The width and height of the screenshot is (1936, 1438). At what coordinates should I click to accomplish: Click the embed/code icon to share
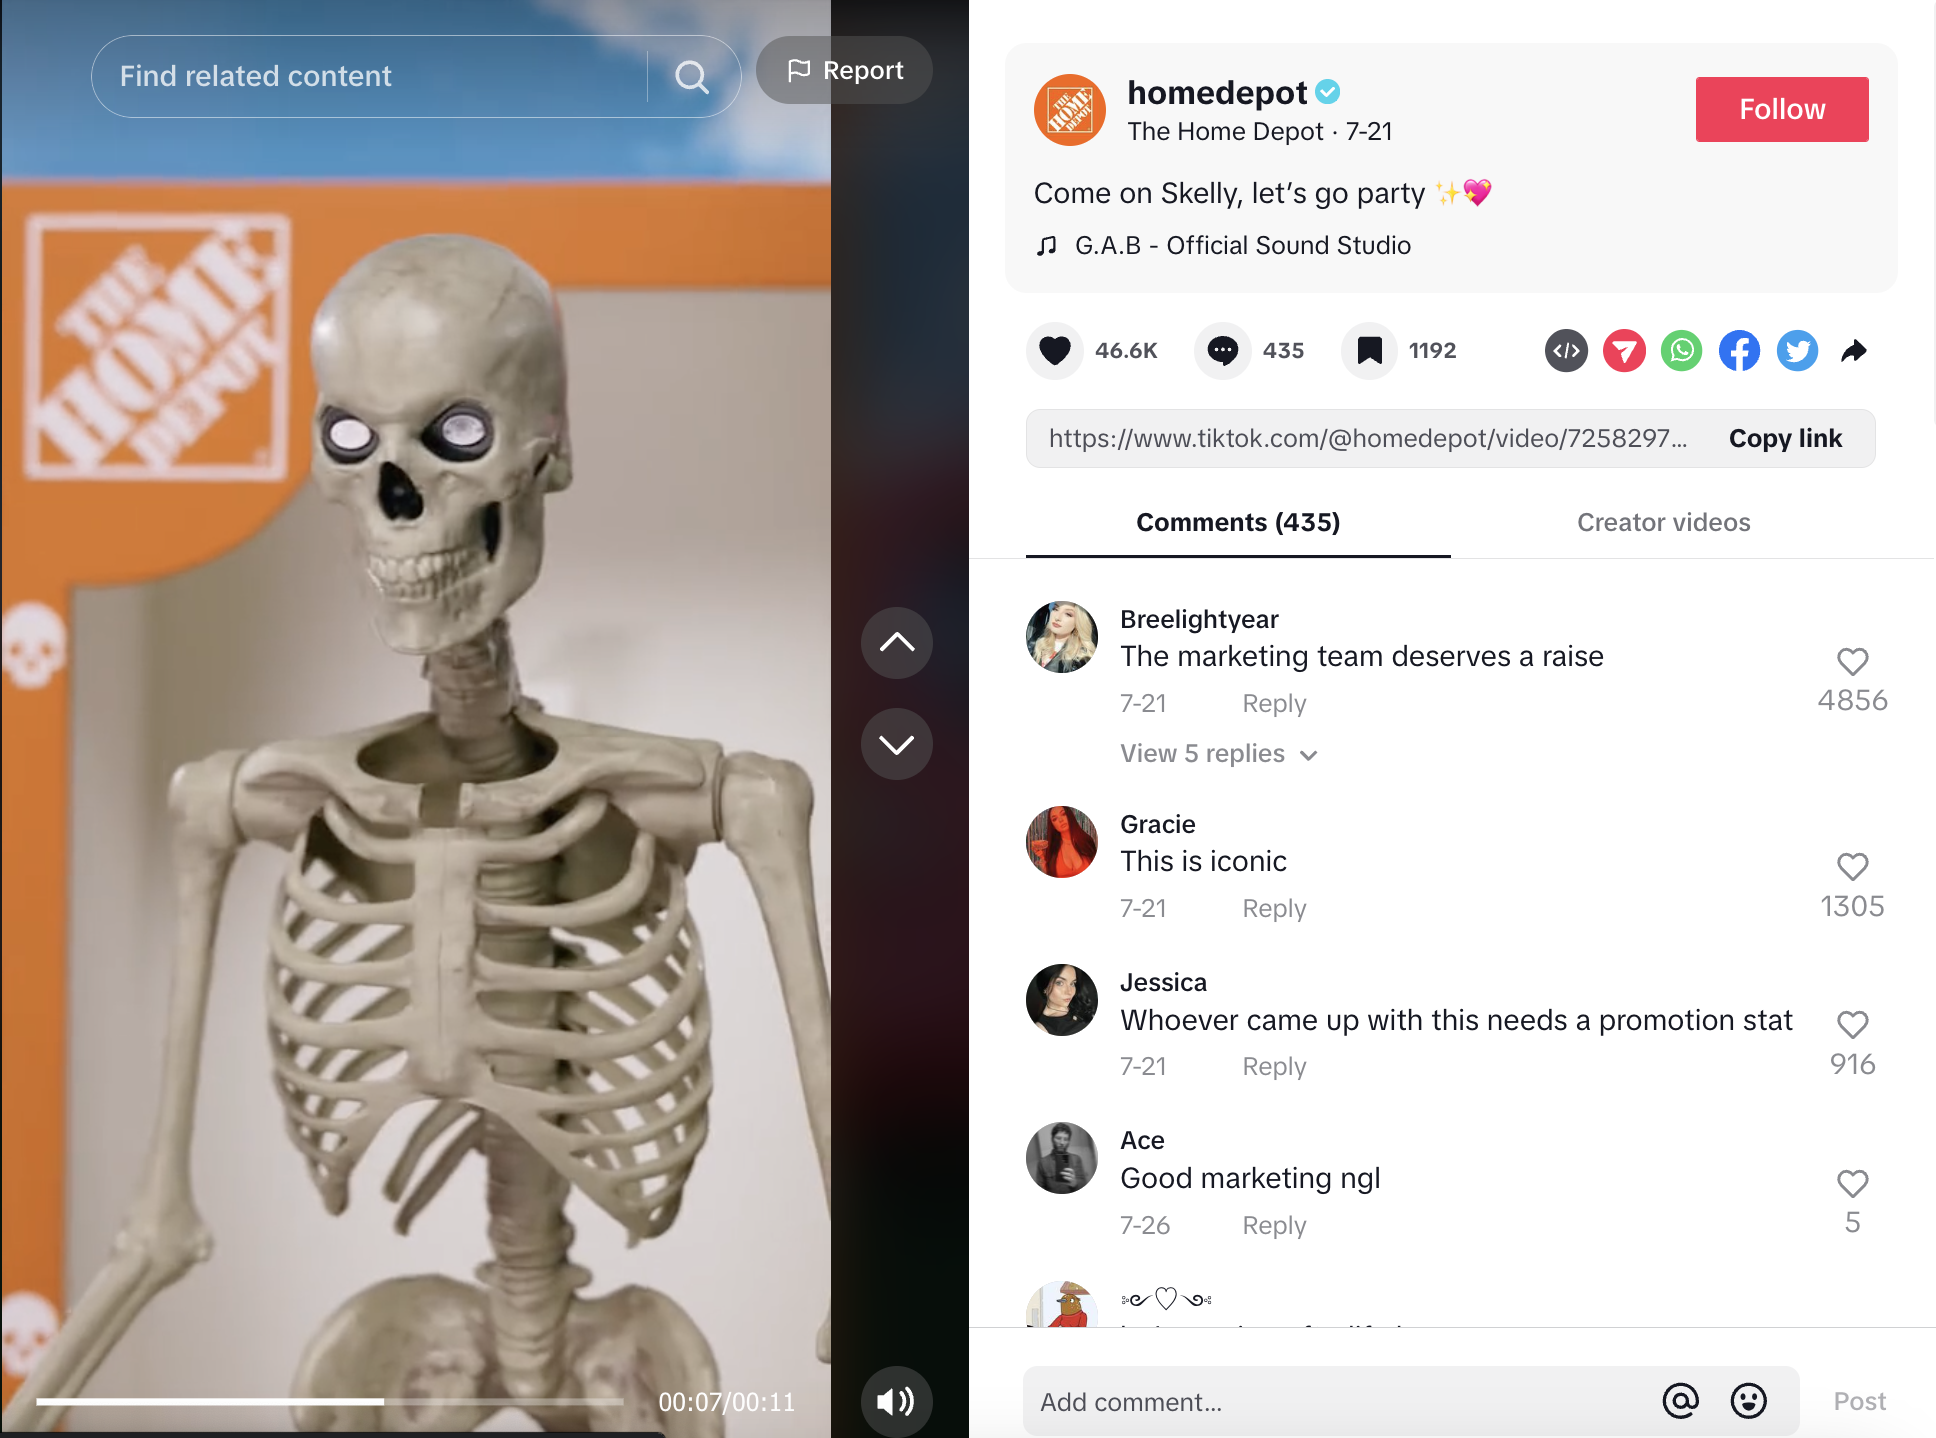[x=1566, y=350]
